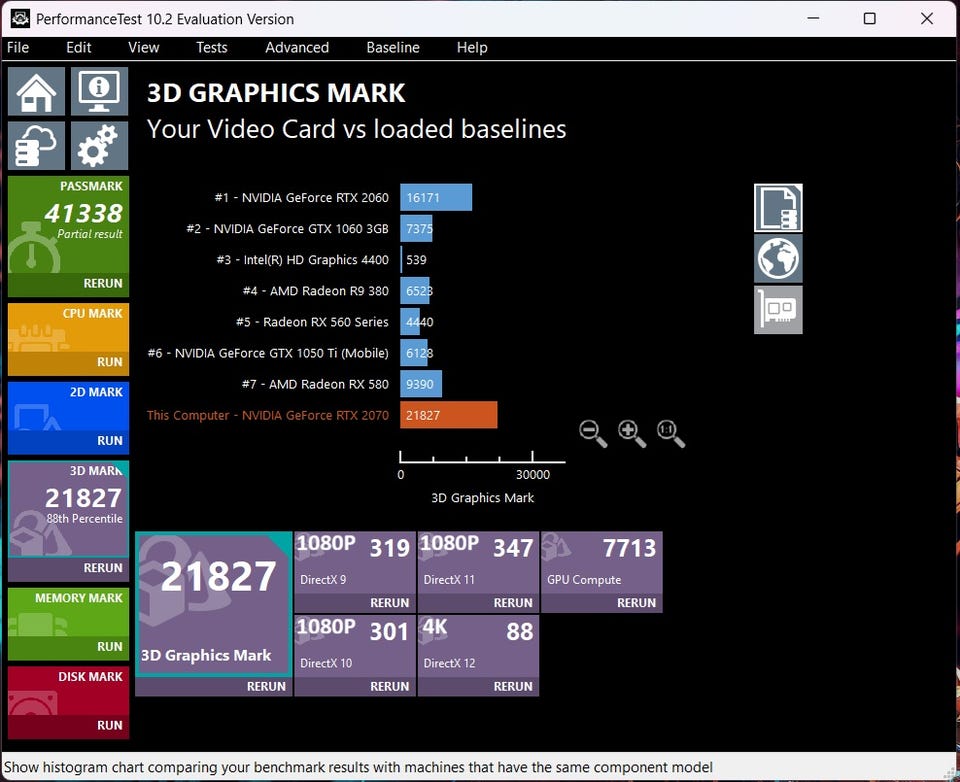Image resolution: width=960 pixels, height=782 pixels.
Task: Open the cloud baseline manager icon
Action: pos(37,145)
